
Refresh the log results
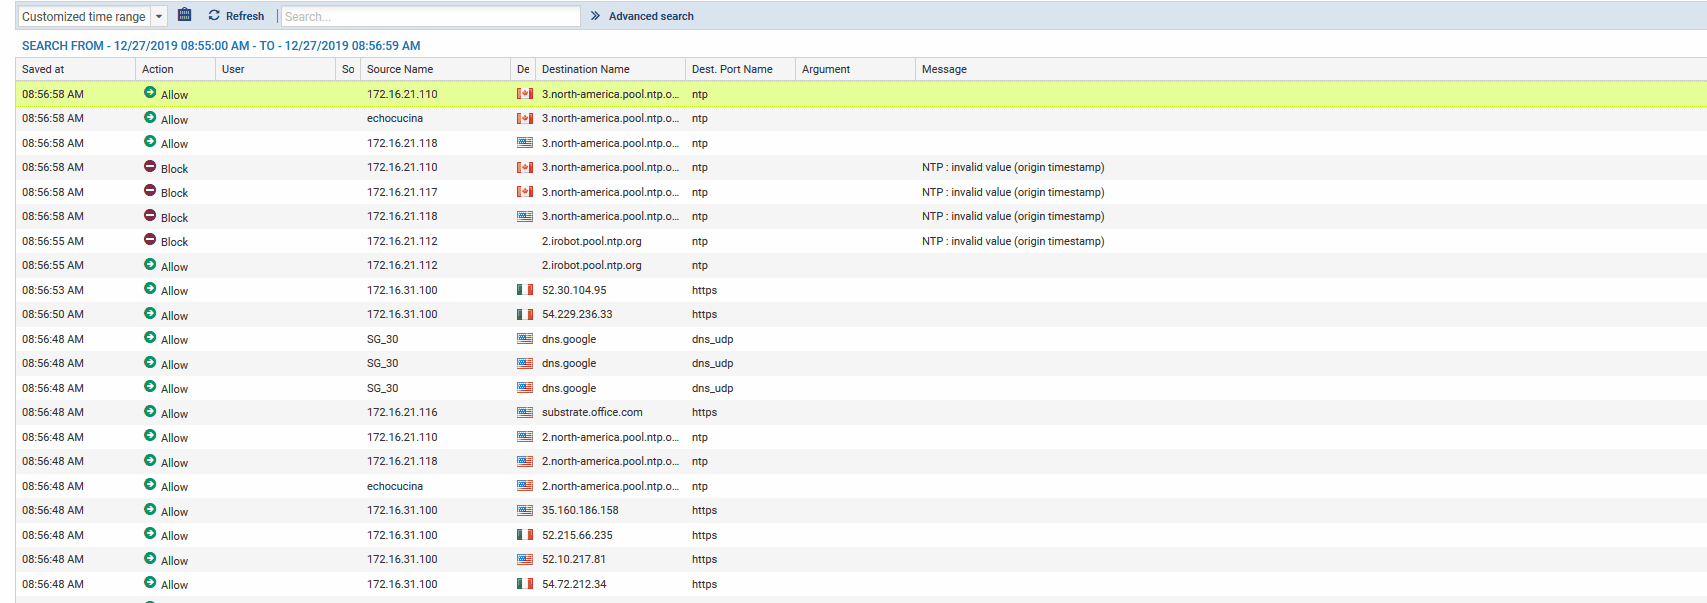236,16
